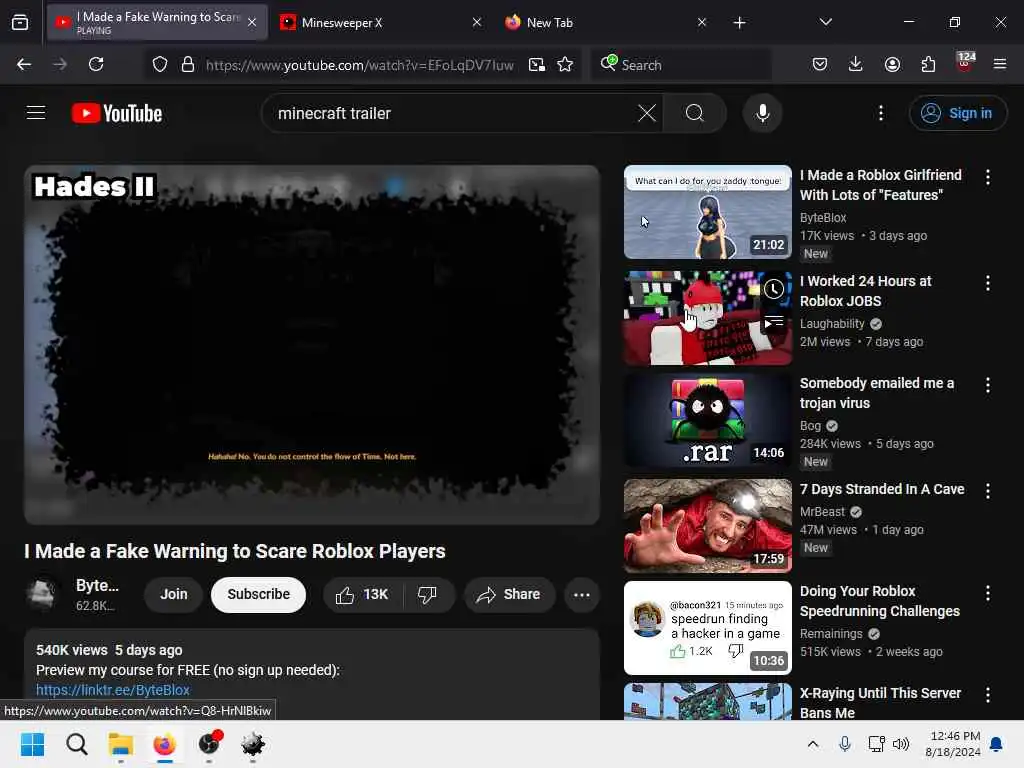Open a new browser tab

click(739, 23)
